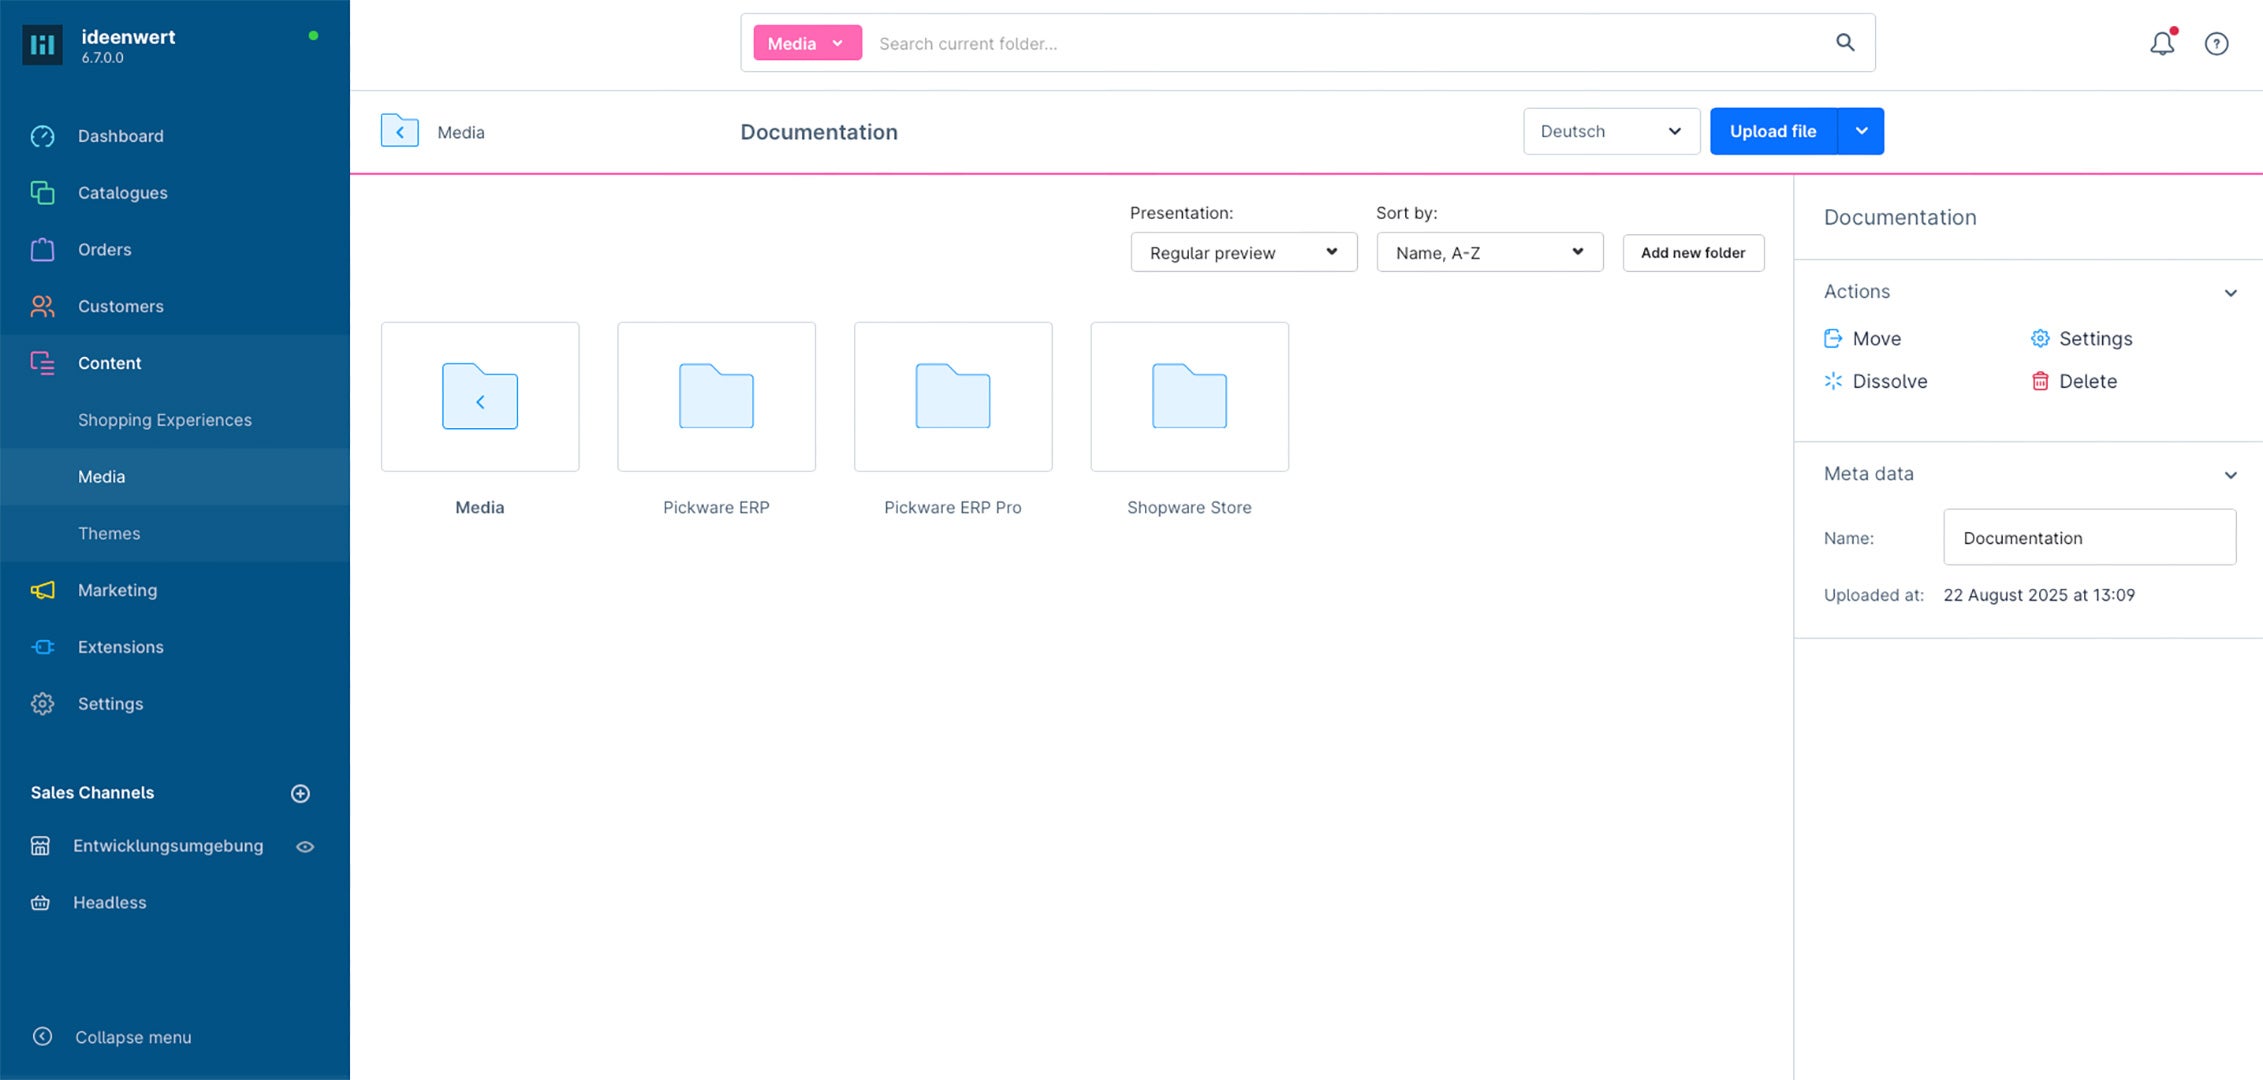2263x1080 pixels.
Task: Open the Media search scope dropdown
Action: click(807, 43)
